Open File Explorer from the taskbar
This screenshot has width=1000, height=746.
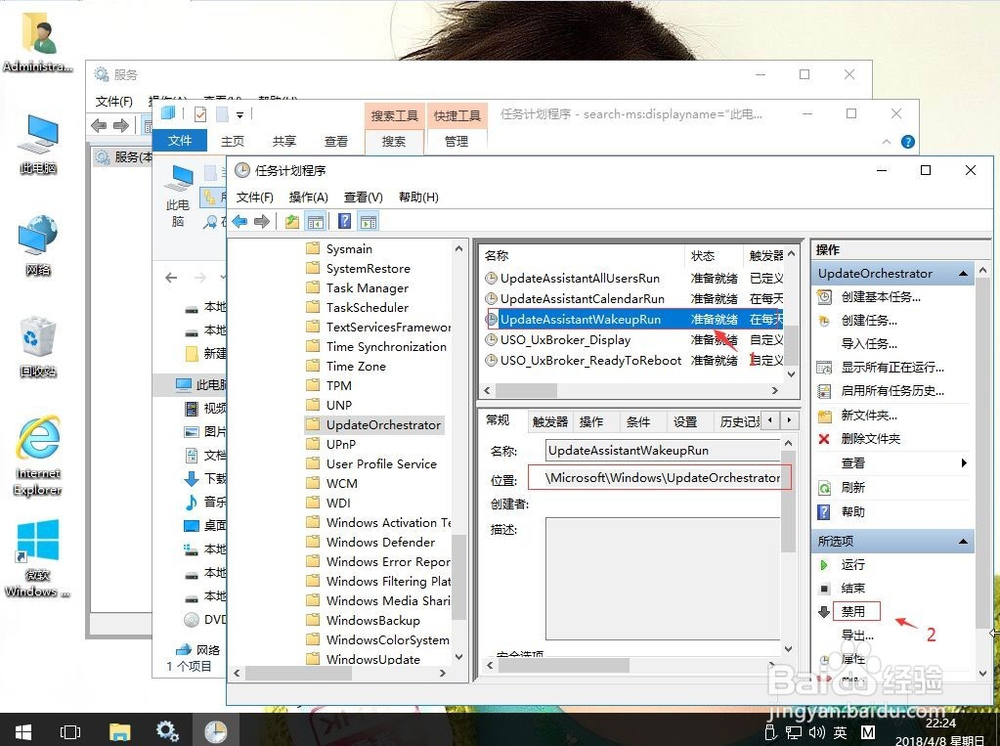[119, 731]
